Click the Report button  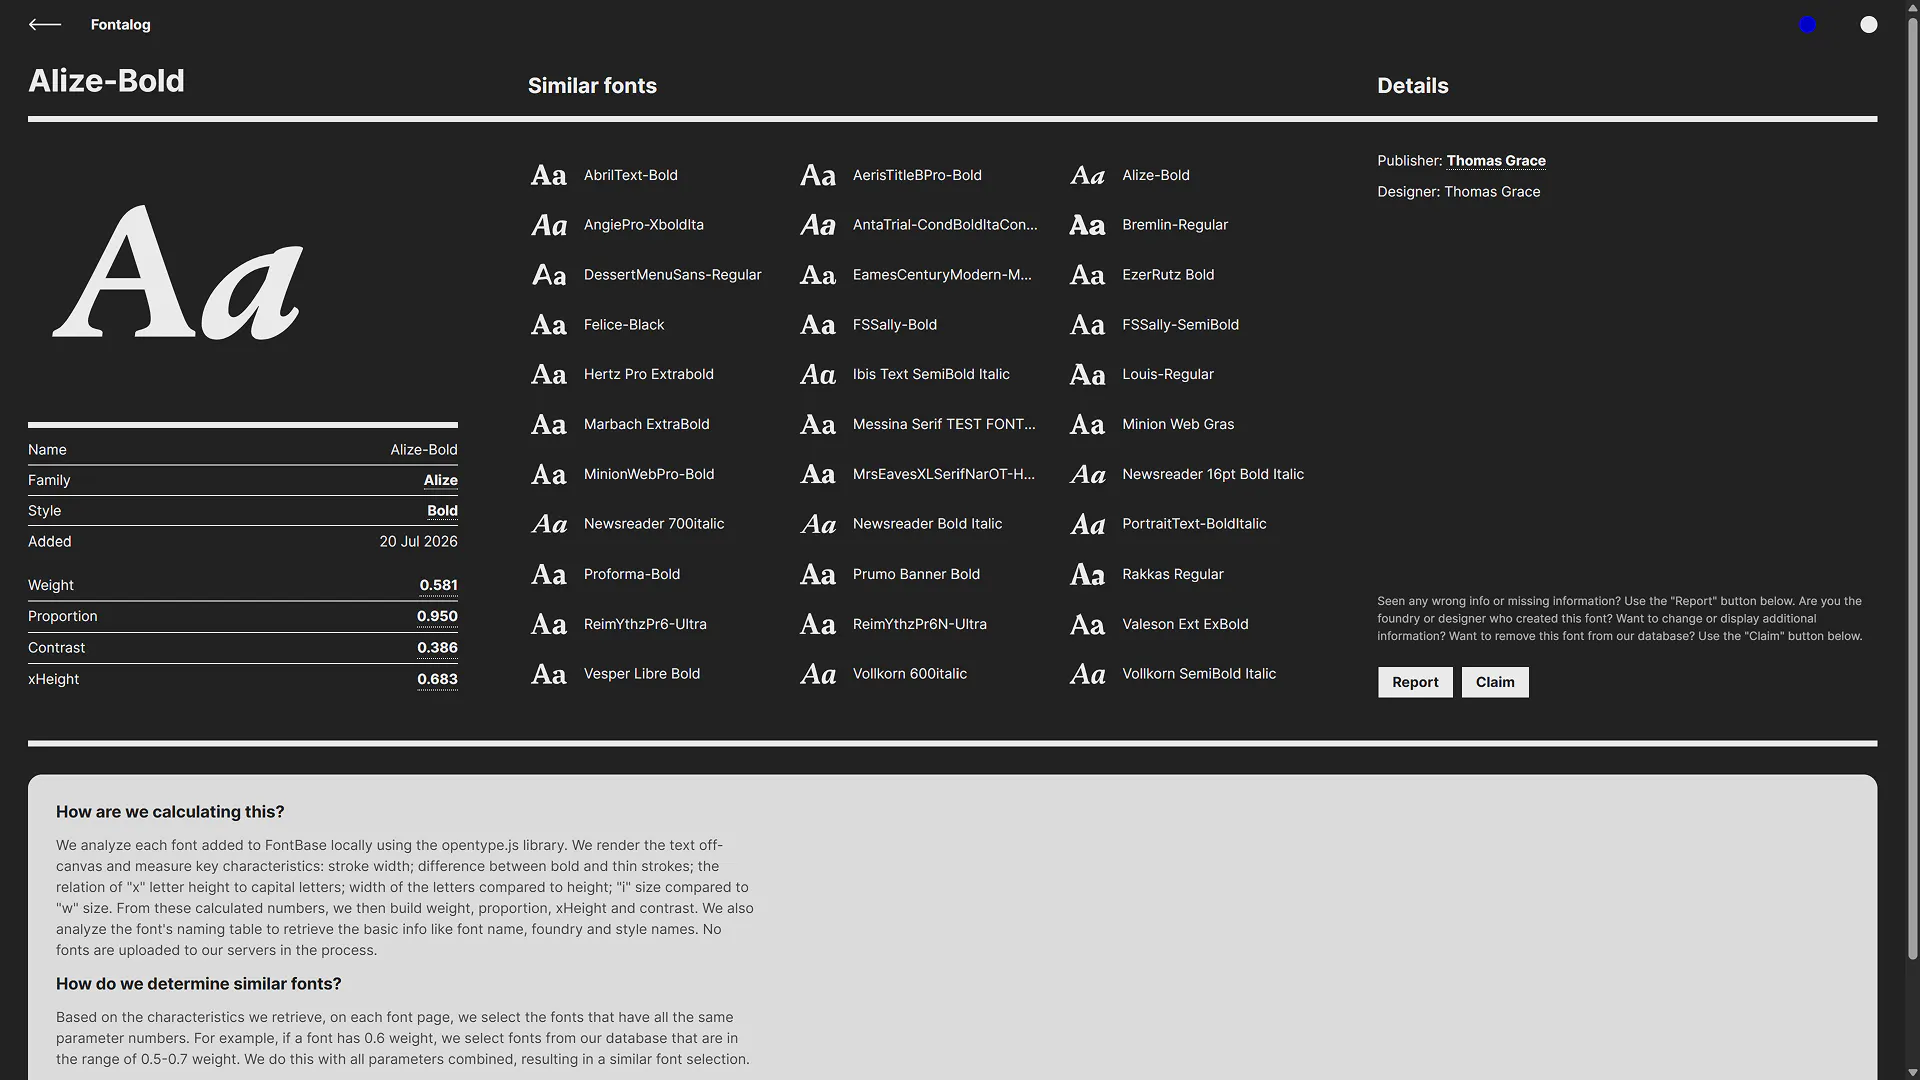[1415, 682]
